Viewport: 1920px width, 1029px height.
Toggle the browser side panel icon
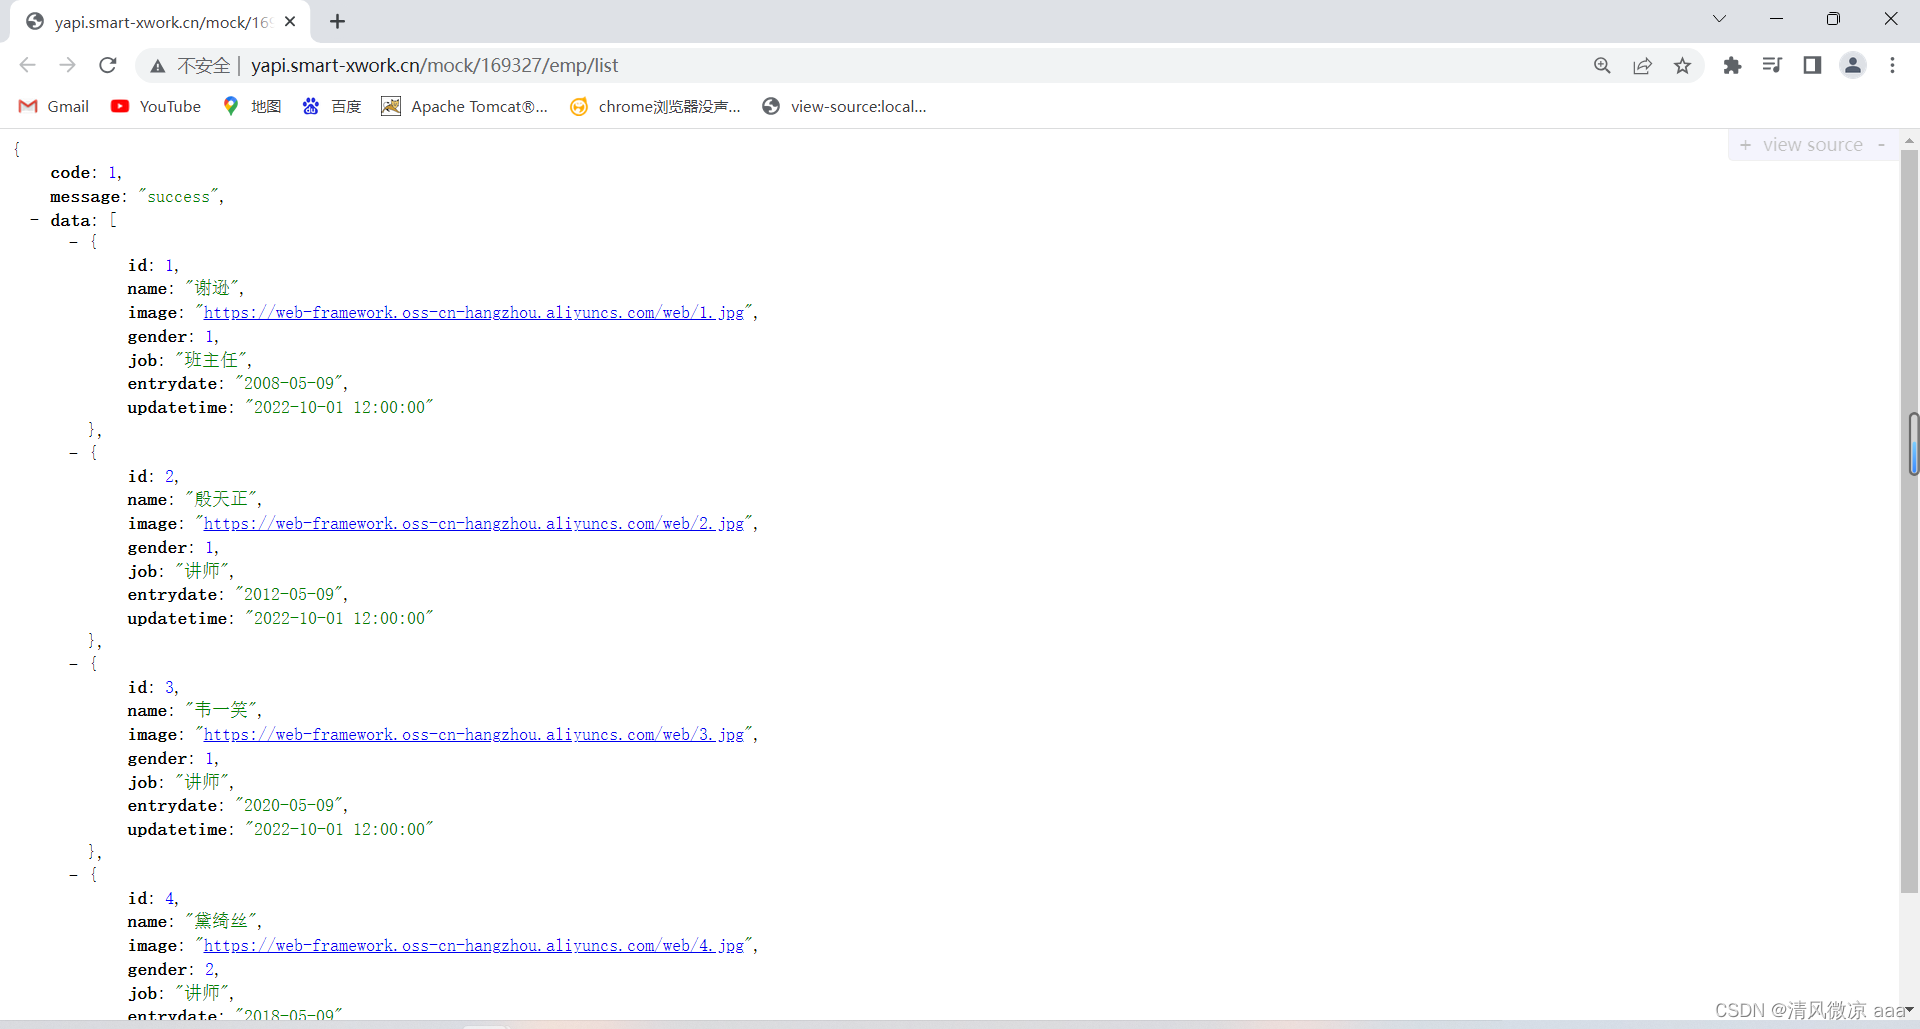(1812, 65)
